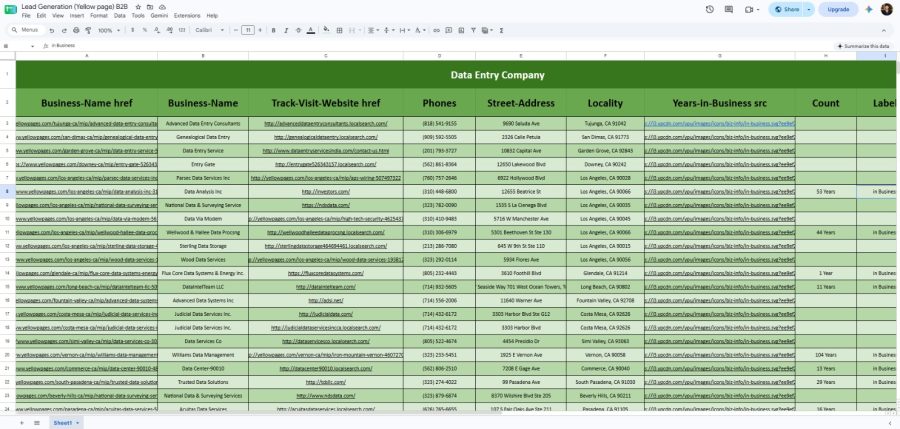The width and height of the screenshot is (900, 429).
Task: Add a new sheet
Action: [x=22, y=423]
